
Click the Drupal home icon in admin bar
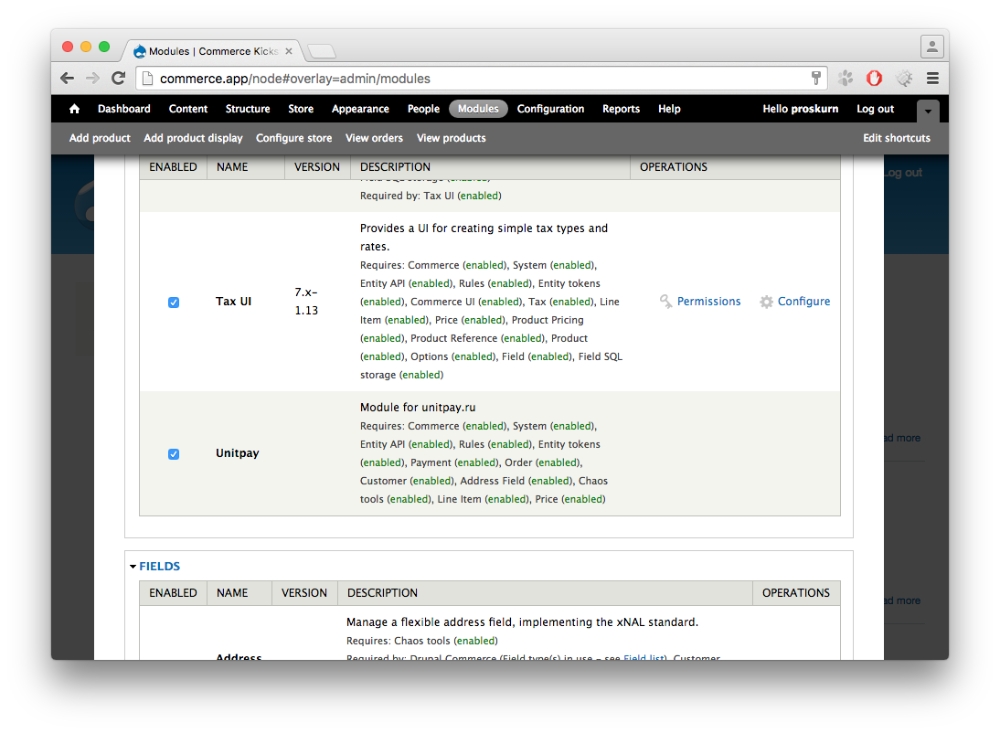[x=74, y=109]
